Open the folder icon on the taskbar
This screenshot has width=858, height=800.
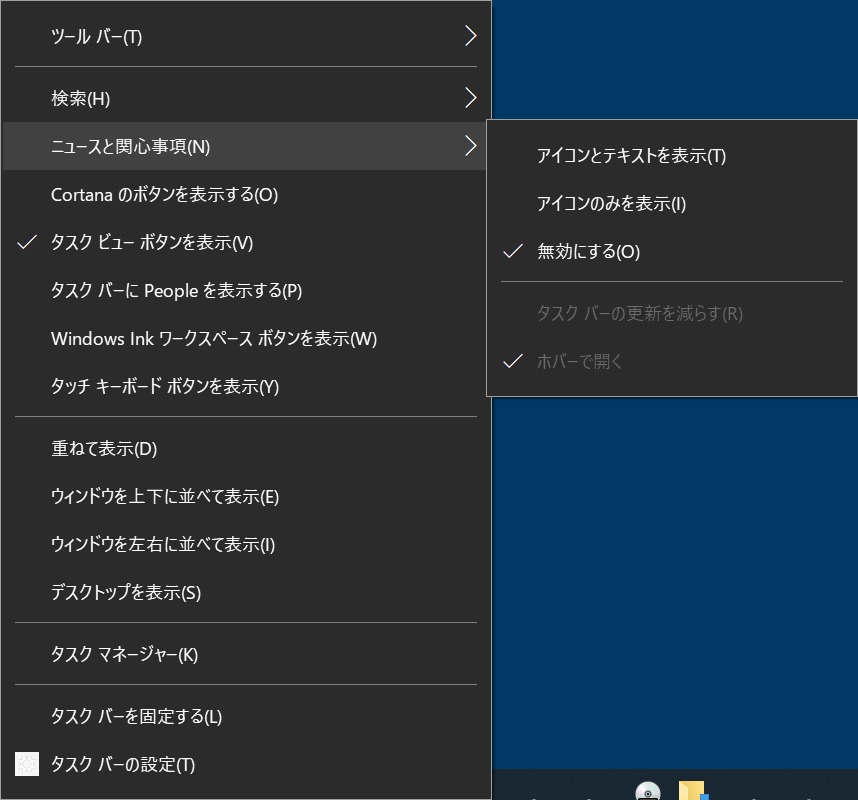coord(693,791)
